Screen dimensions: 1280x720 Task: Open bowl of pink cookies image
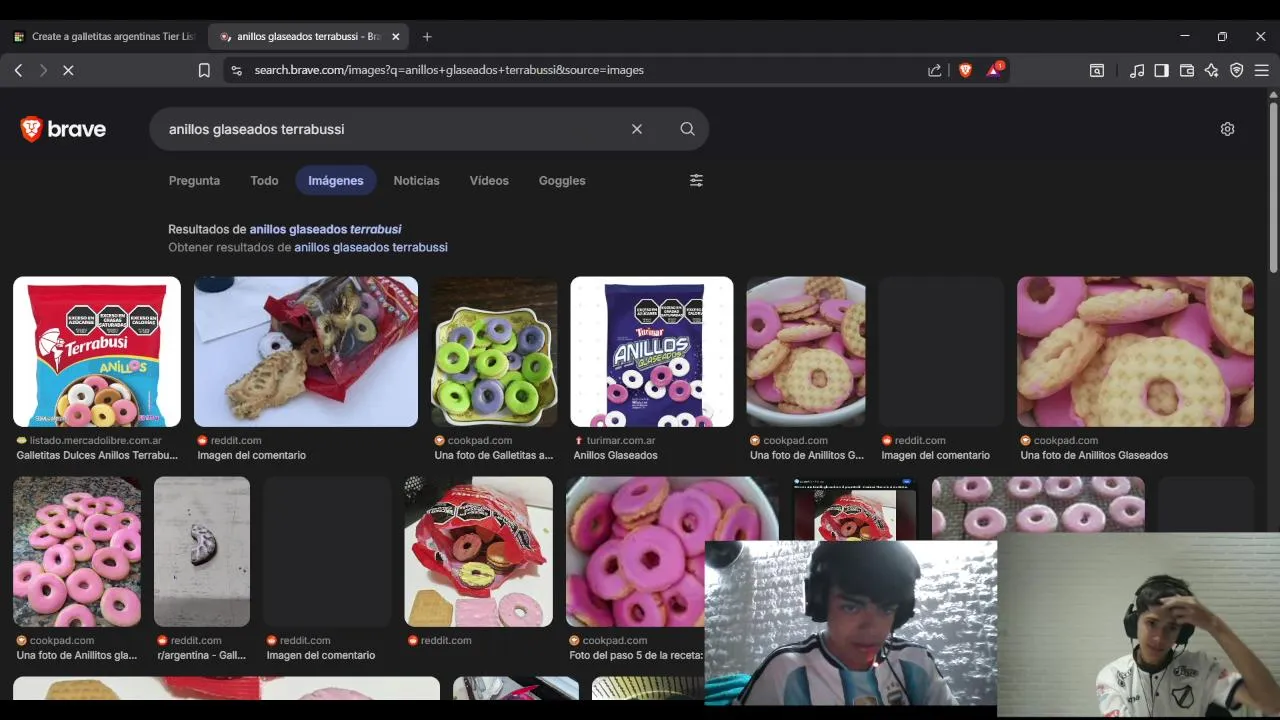tap(806, 352)
